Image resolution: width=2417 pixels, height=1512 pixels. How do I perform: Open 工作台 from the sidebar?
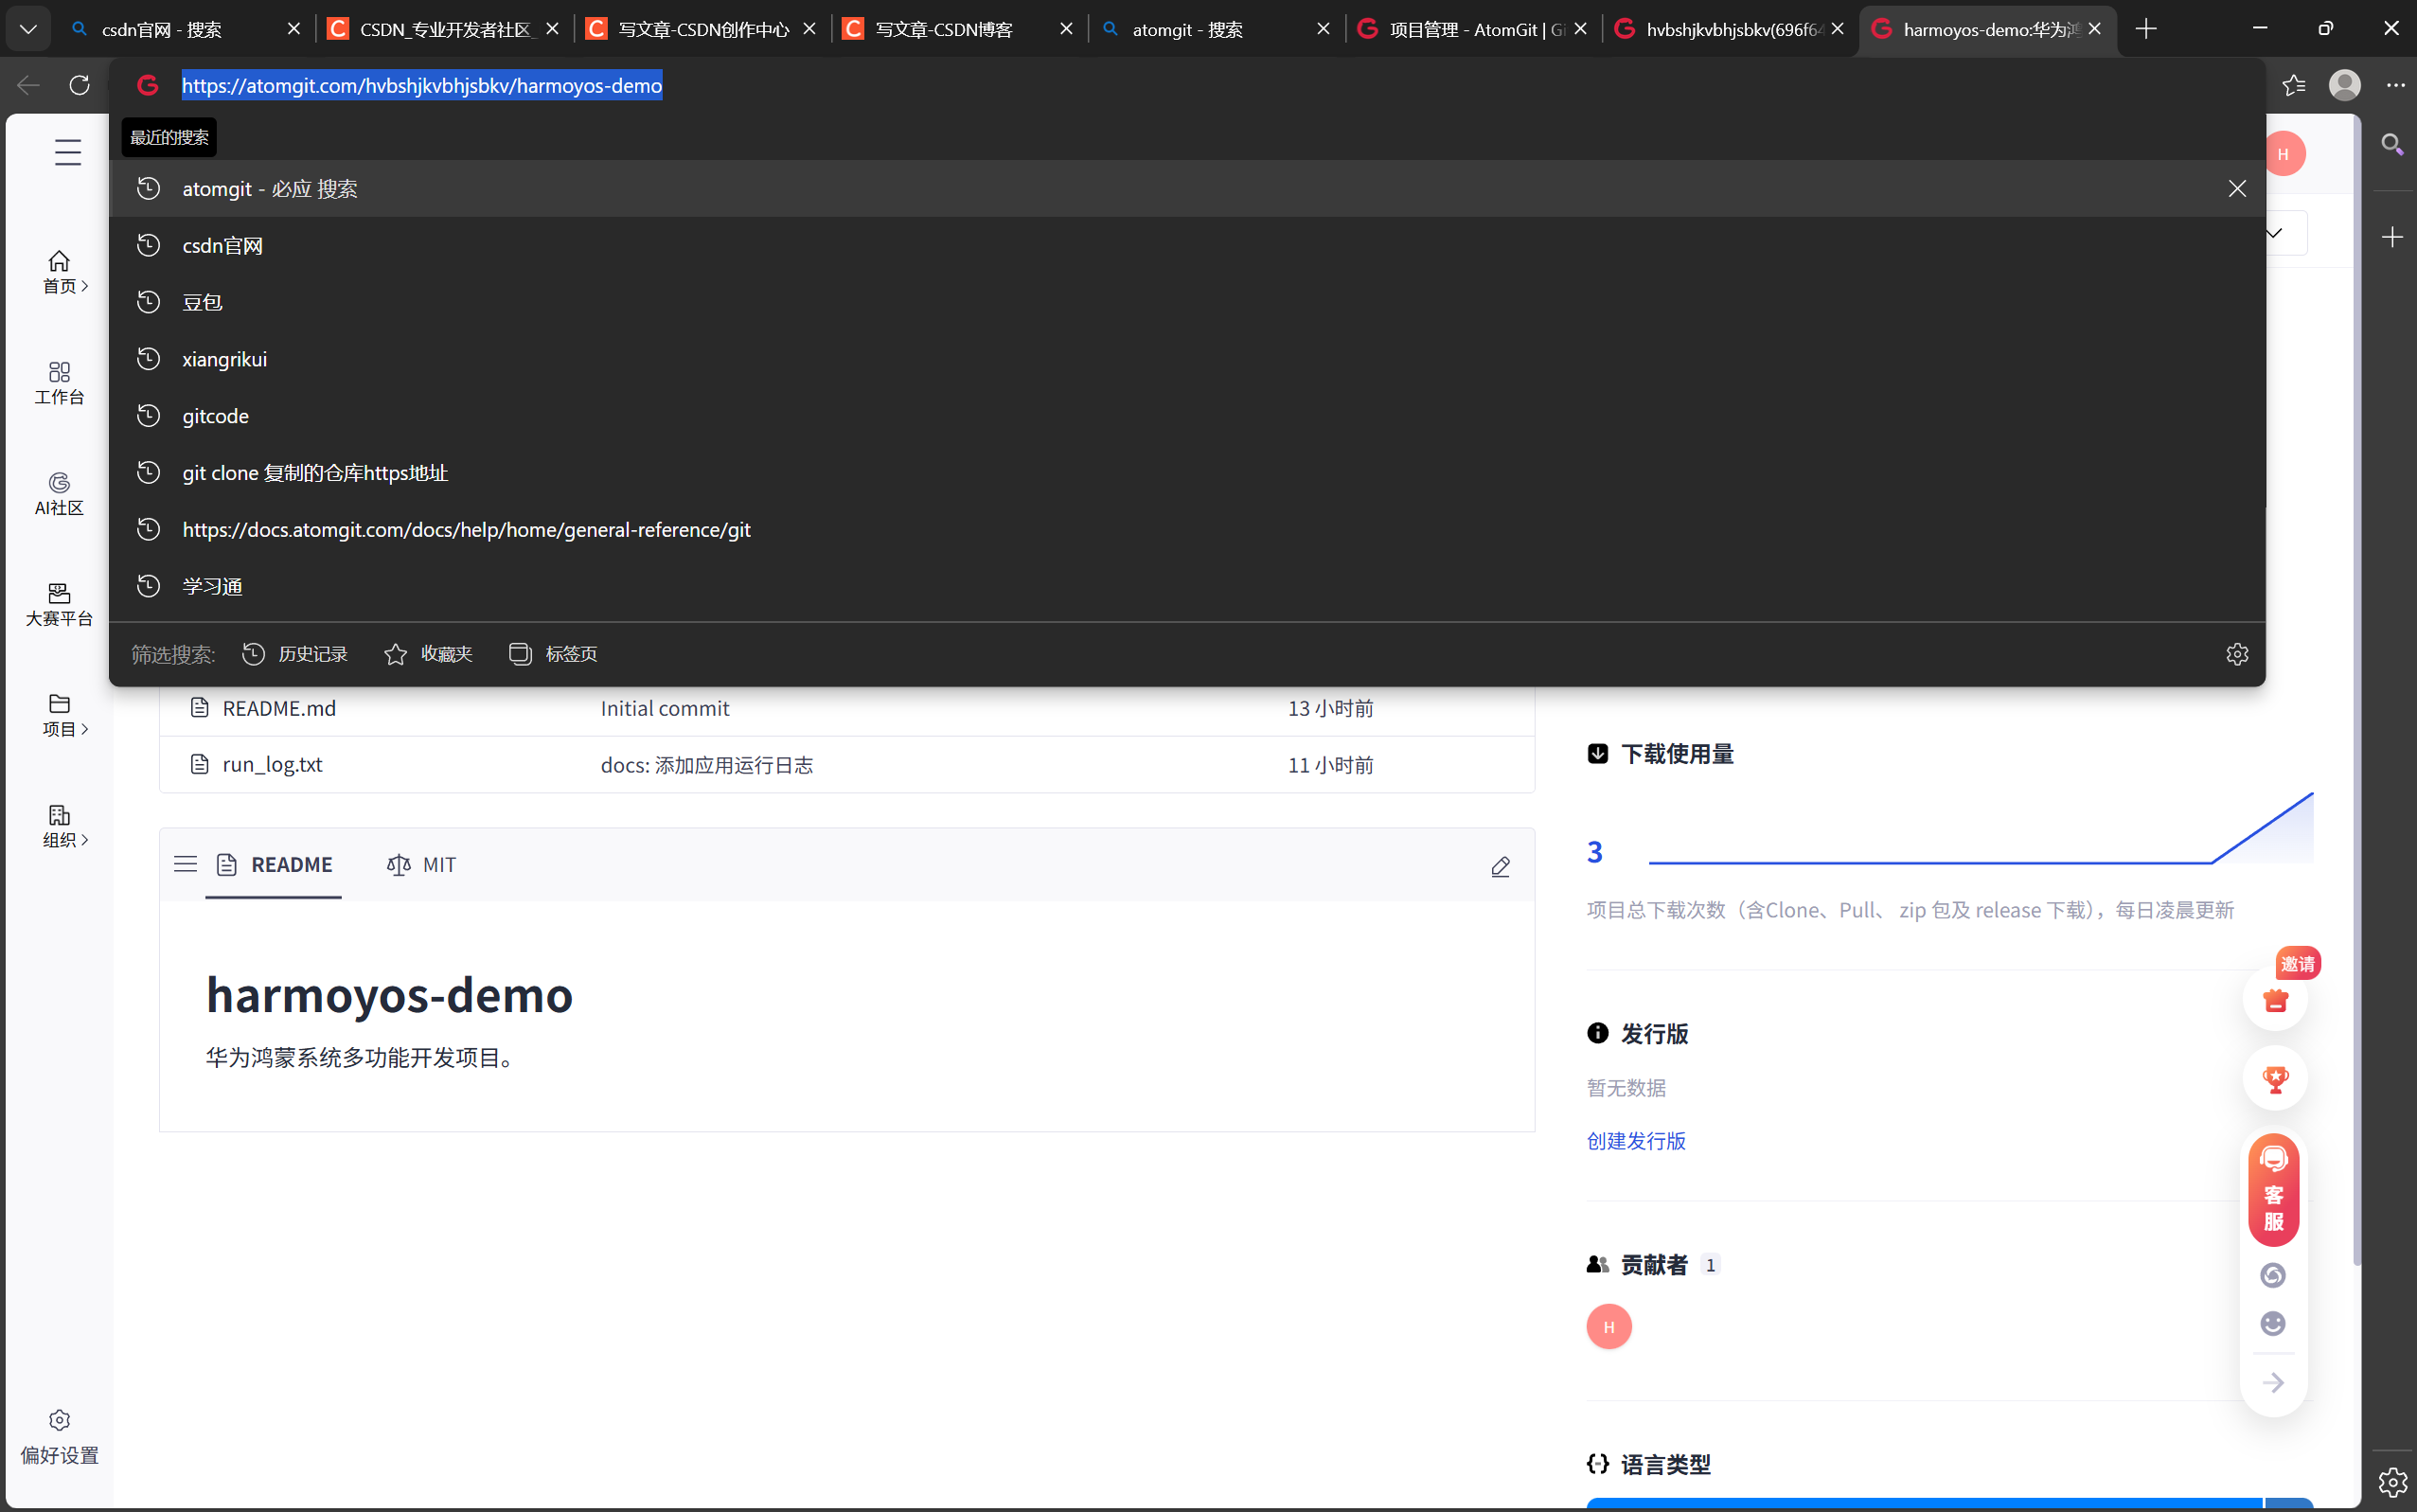[60, 383]
